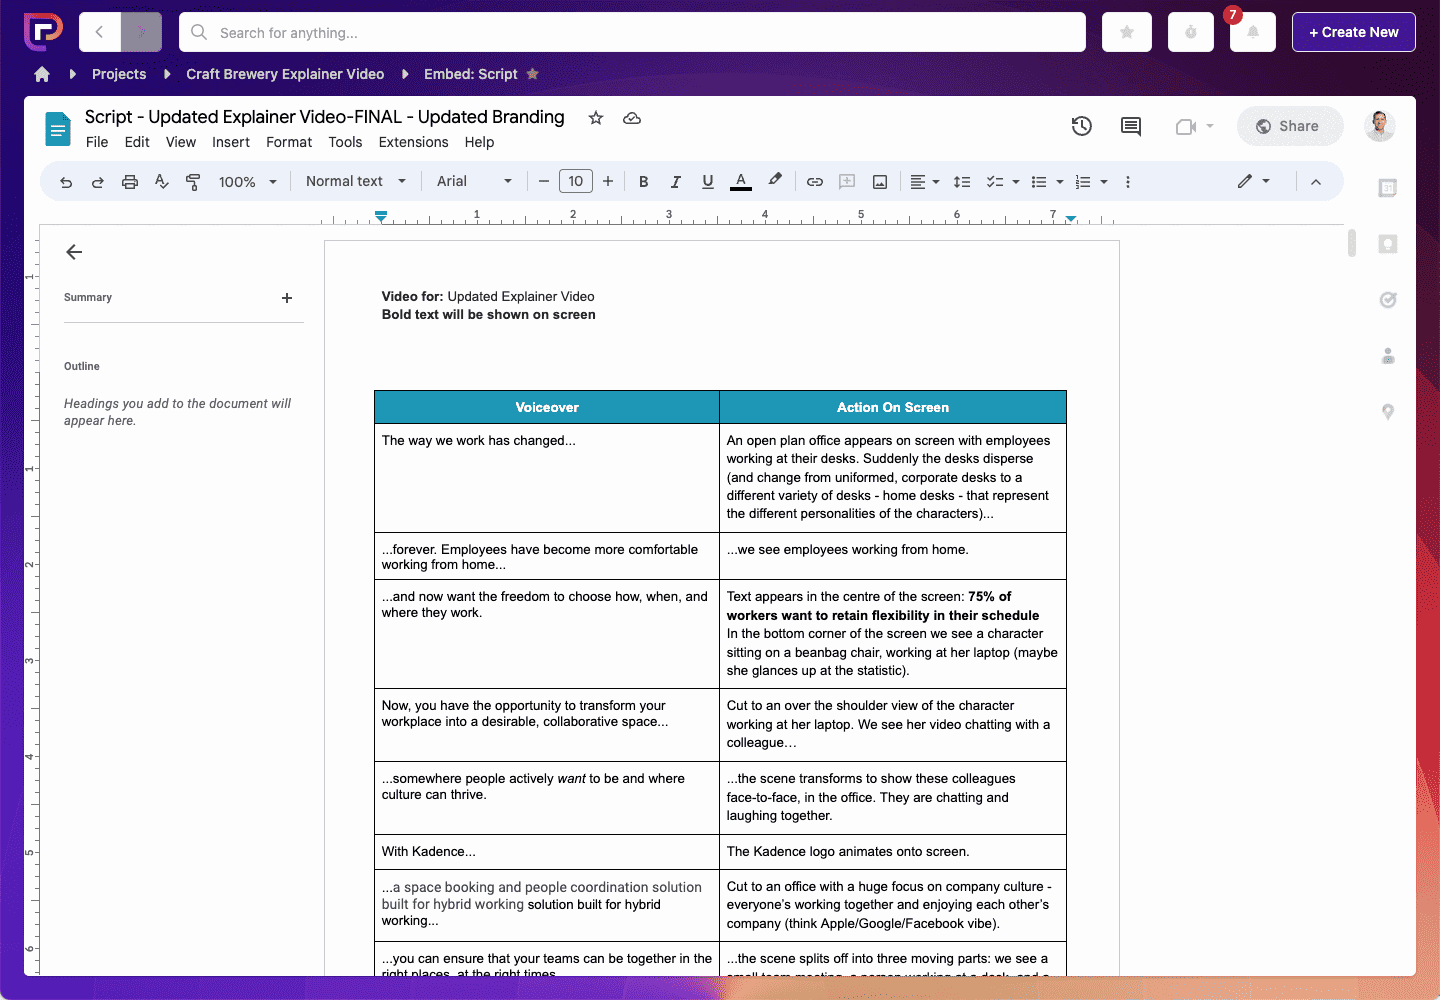
Task: Click the Search for anything field
Action: (632, 32)
